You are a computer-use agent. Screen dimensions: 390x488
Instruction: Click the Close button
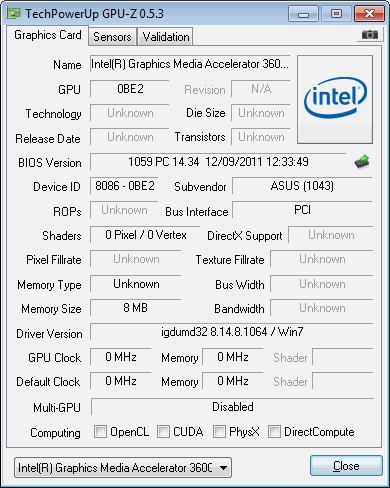[346, 466]
